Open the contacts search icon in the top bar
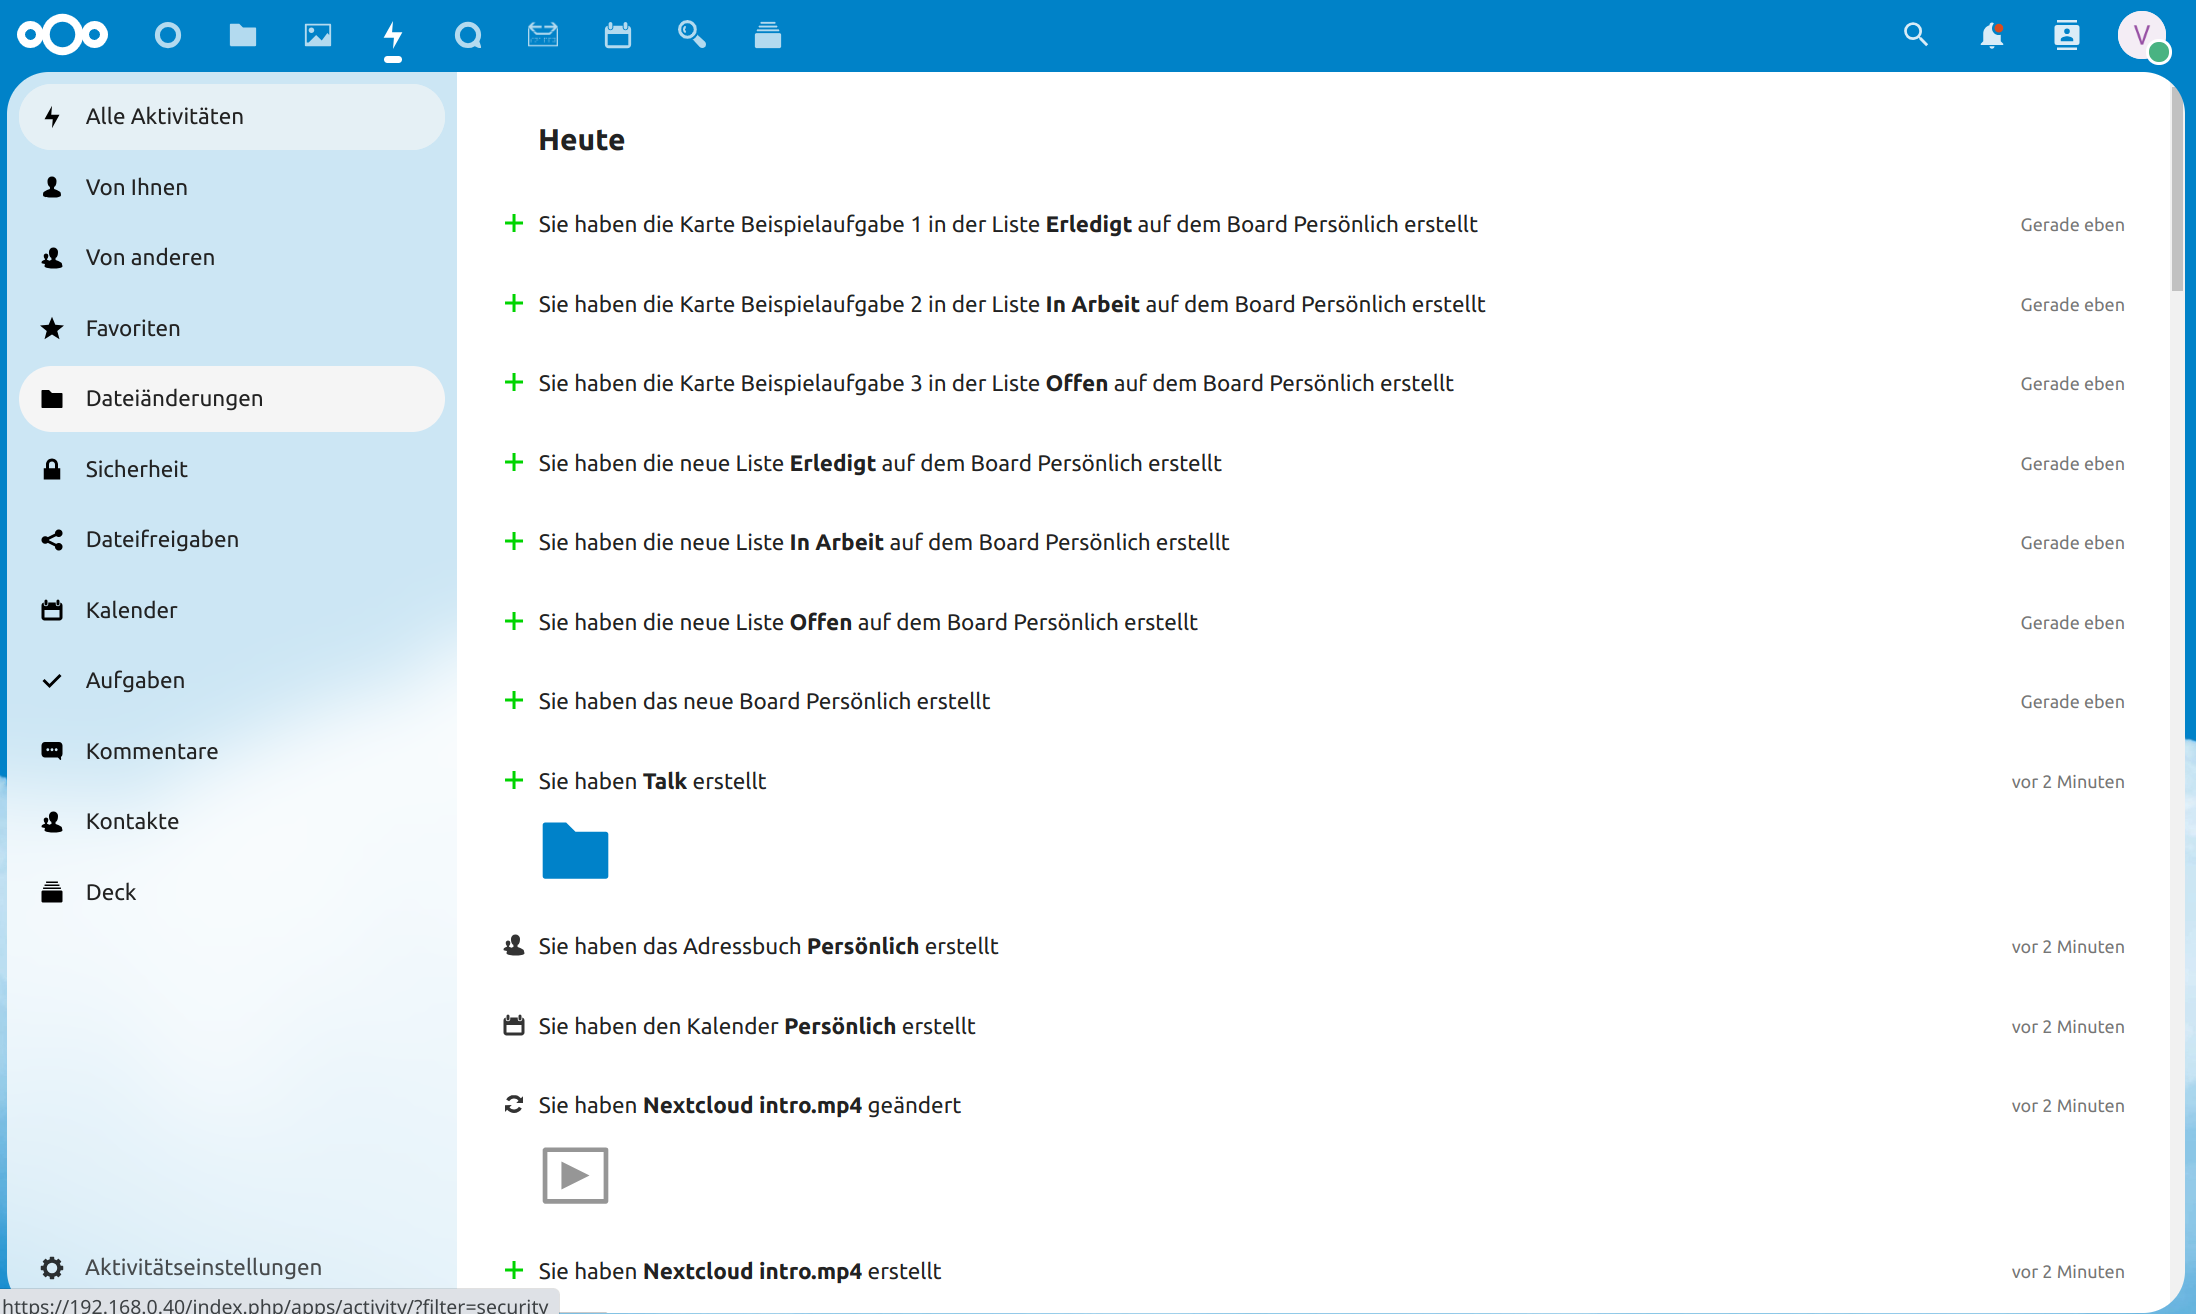Image resolution: width=2196 pixels, height=1314 pixels. point(2066,35)
